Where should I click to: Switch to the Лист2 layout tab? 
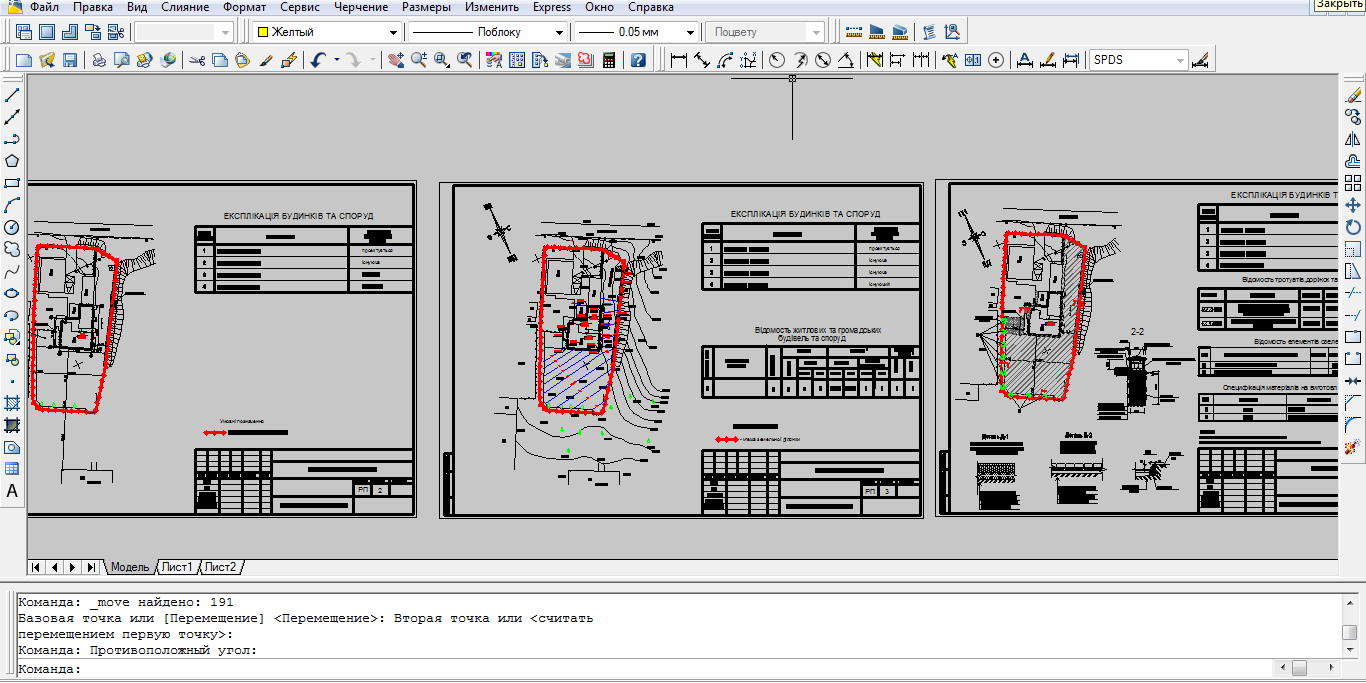pos(221,567)
